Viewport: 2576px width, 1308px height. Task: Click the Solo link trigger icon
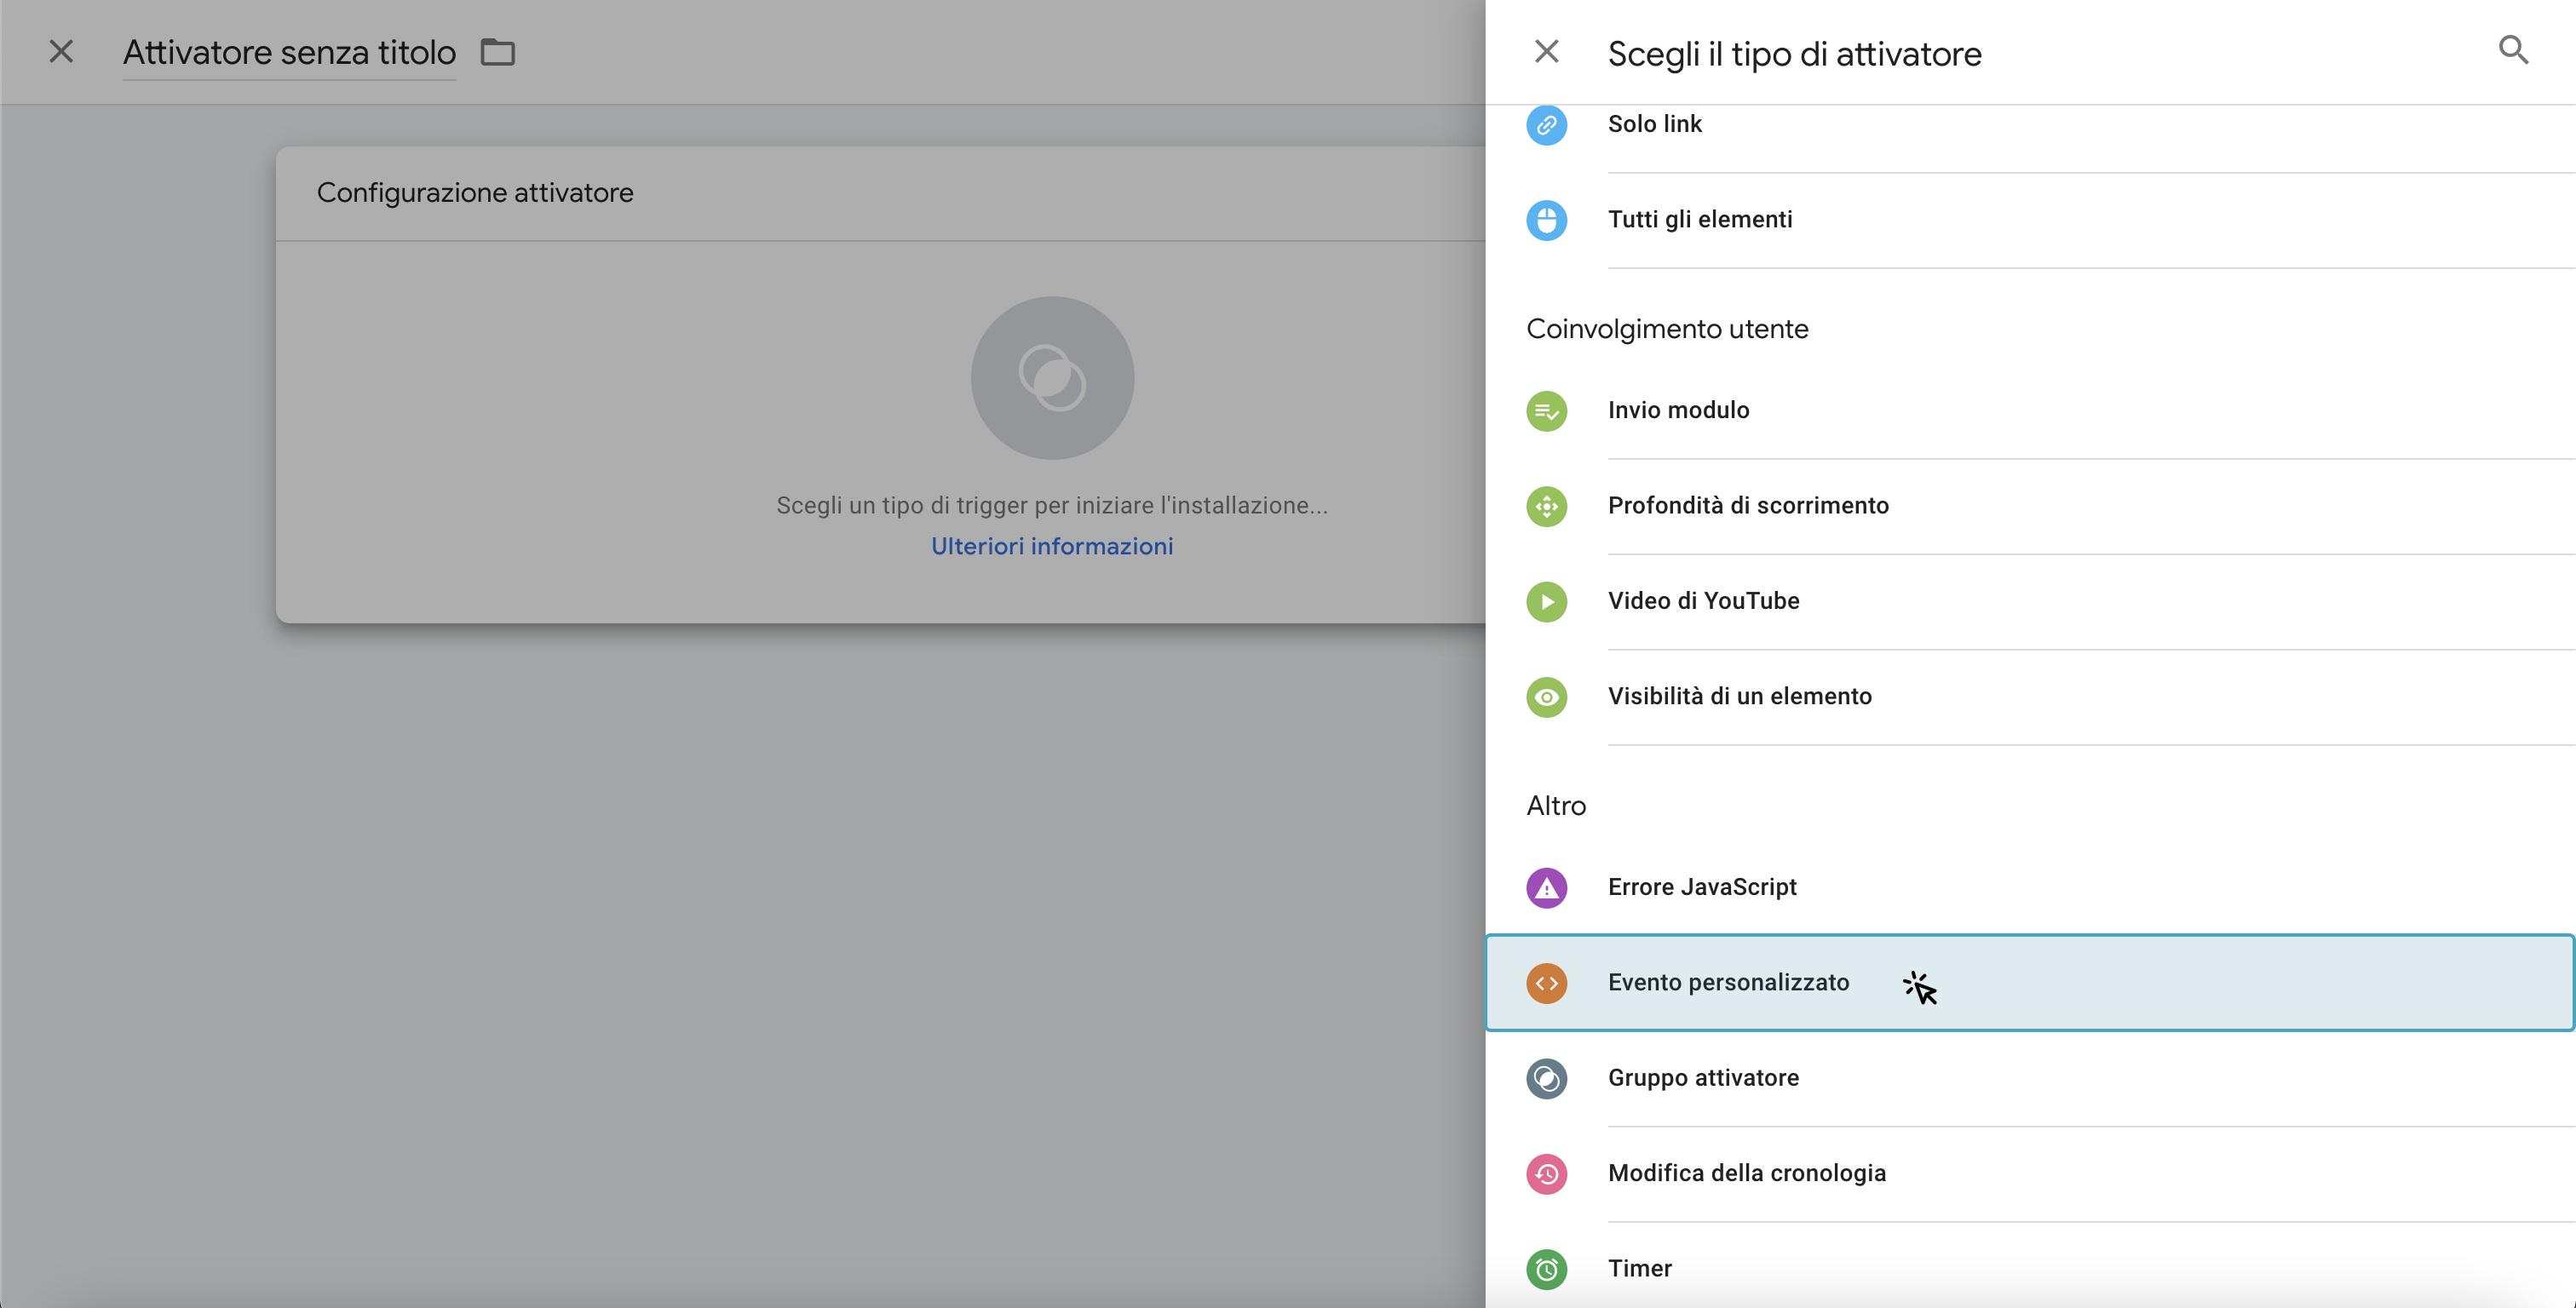click(1546, 125)
